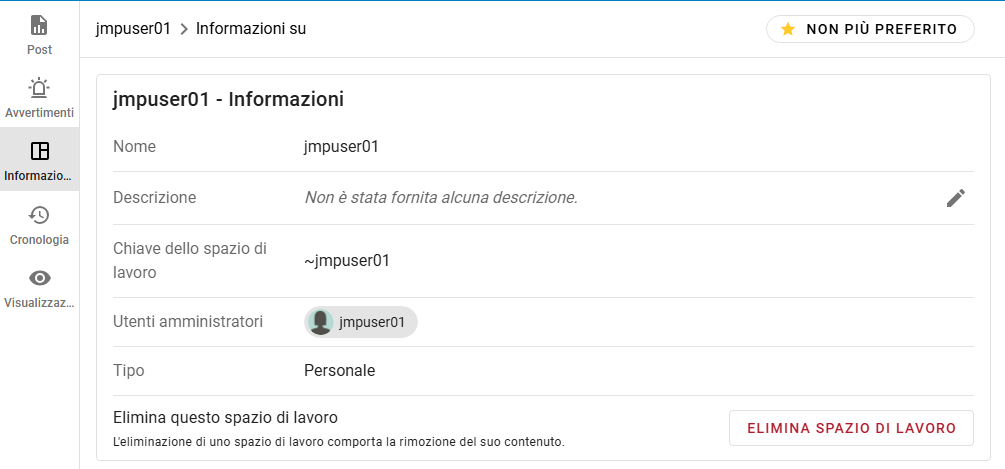Image resolution: width=1005 pixels, height=469 pixels.
Task: Click the yellow star favorite icon
Action: [788, 29]
